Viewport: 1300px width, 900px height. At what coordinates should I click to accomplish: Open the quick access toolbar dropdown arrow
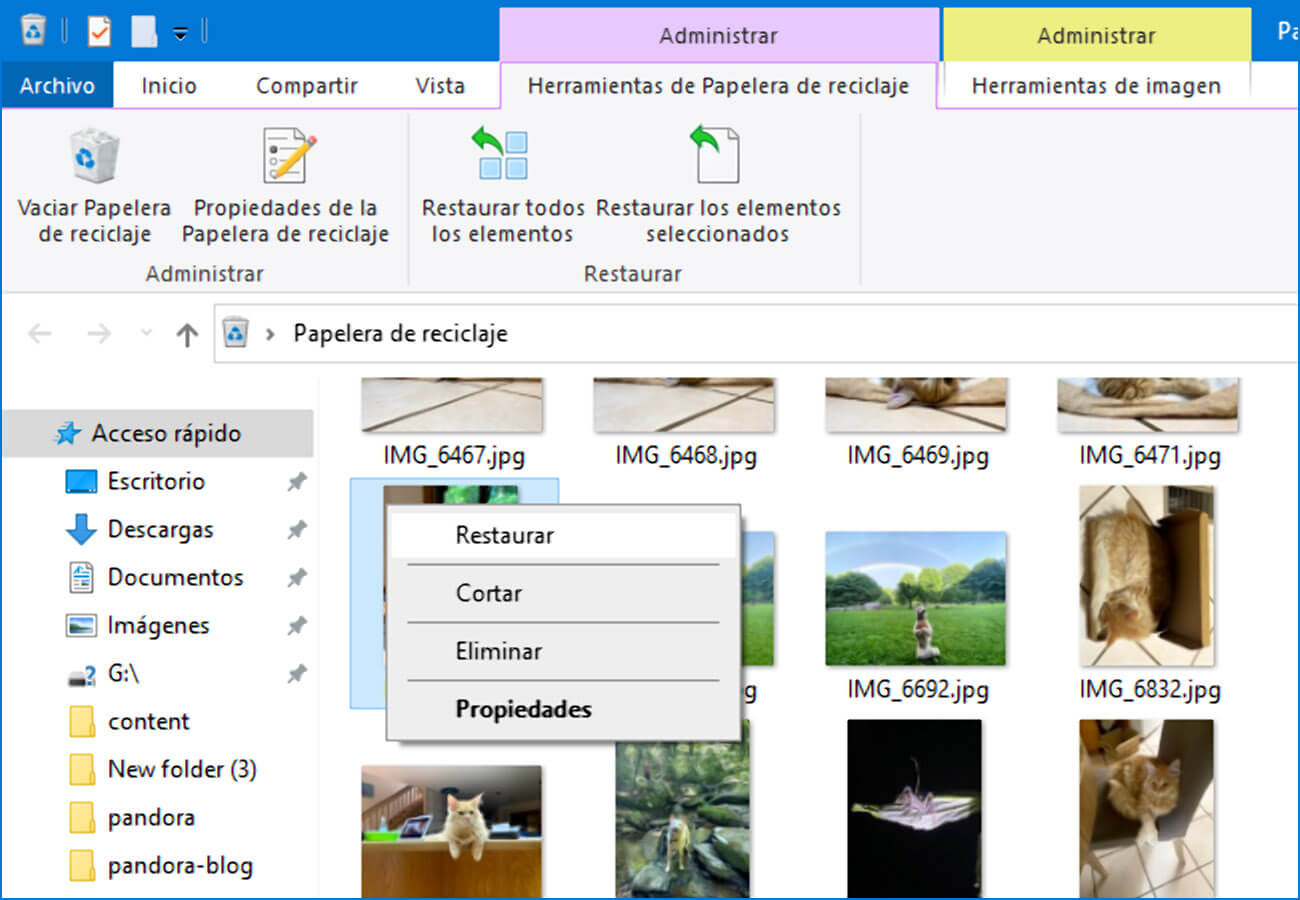180,32
